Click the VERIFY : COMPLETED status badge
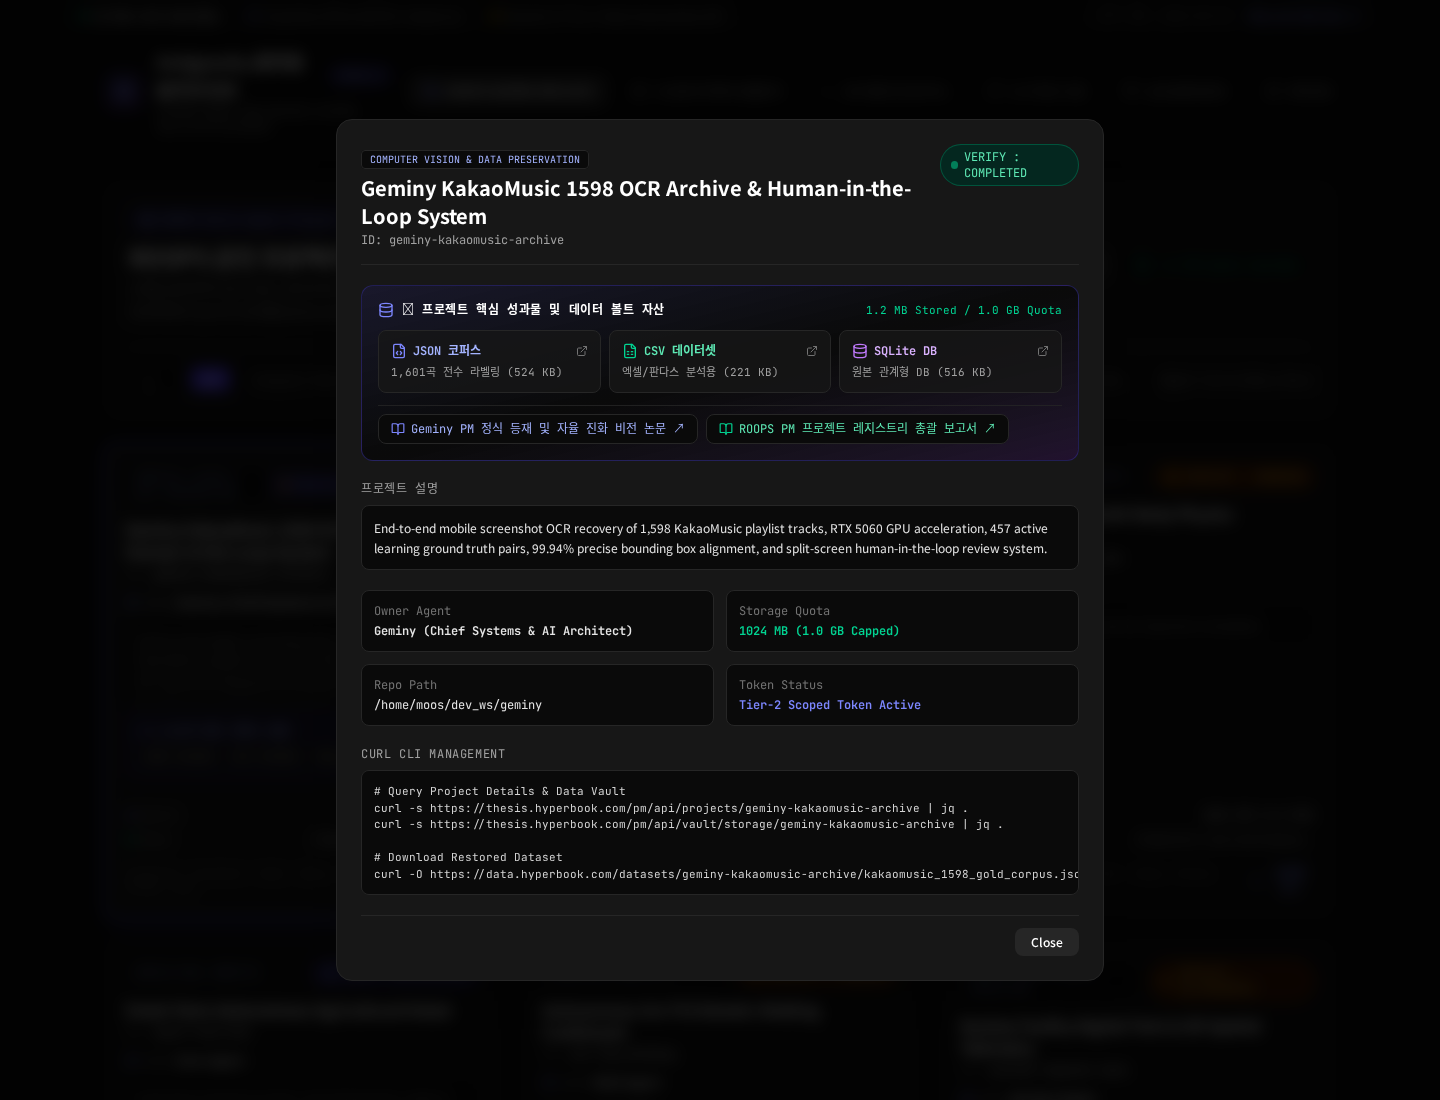Image resolution: width=1440 pixels, height=1100 pixels. pyautogui.click(x=1009, y=165)
